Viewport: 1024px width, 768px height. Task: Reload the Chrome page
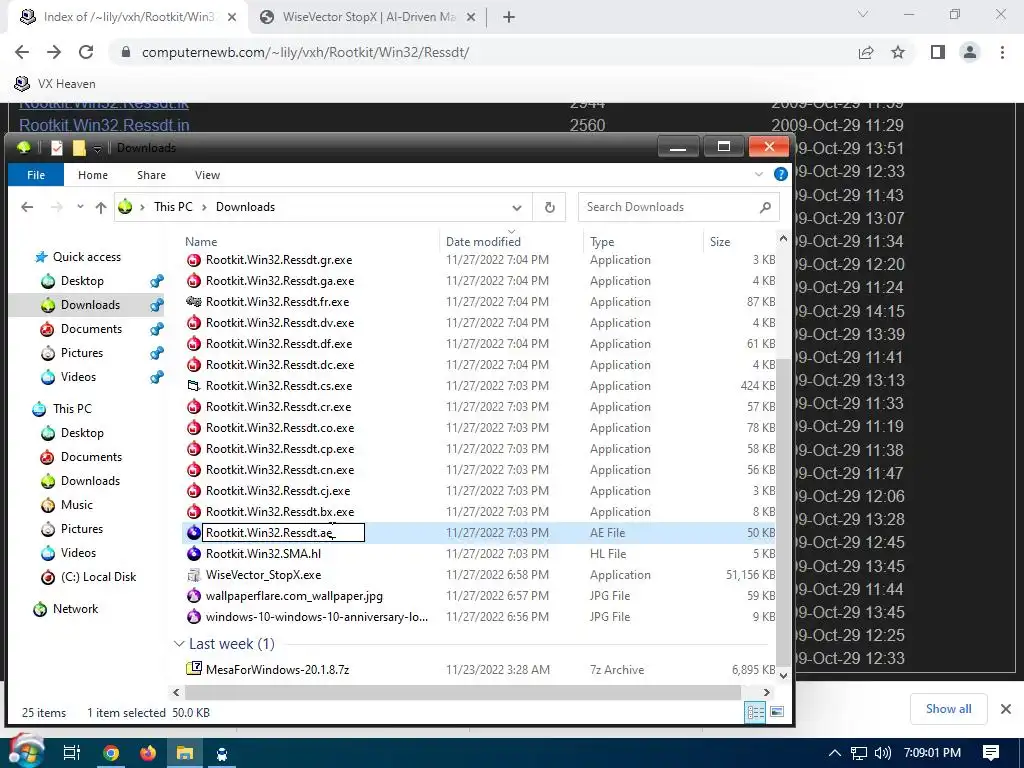point(86,52)
